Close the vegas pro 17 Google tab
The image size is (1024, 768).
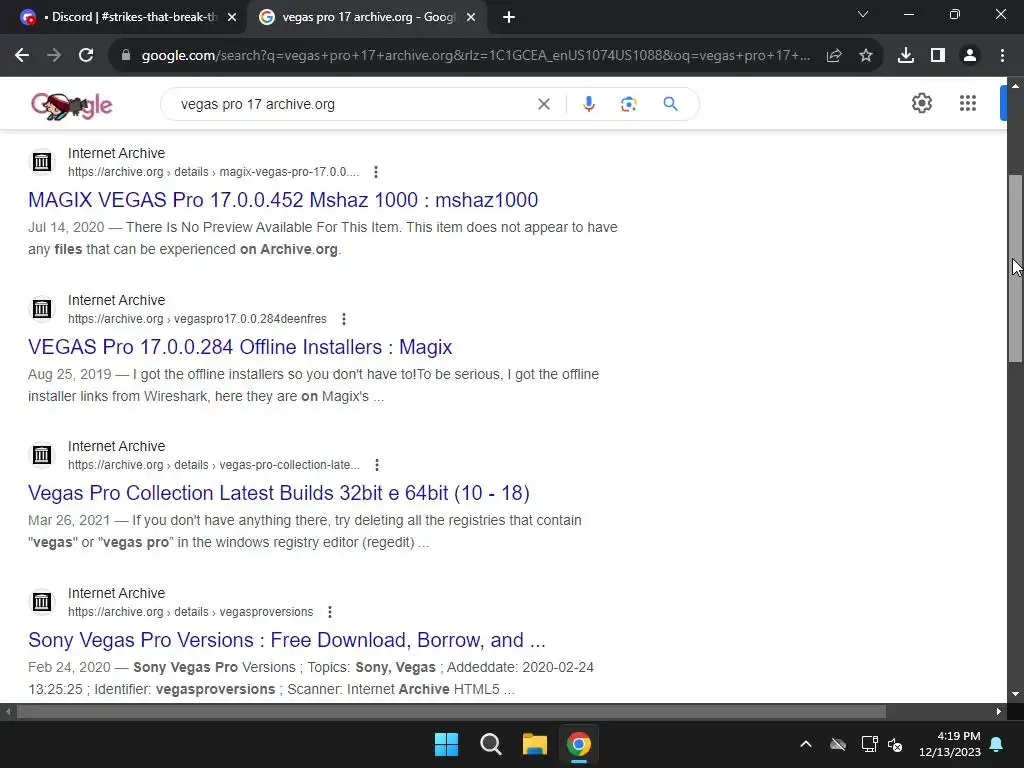(471, 18)
